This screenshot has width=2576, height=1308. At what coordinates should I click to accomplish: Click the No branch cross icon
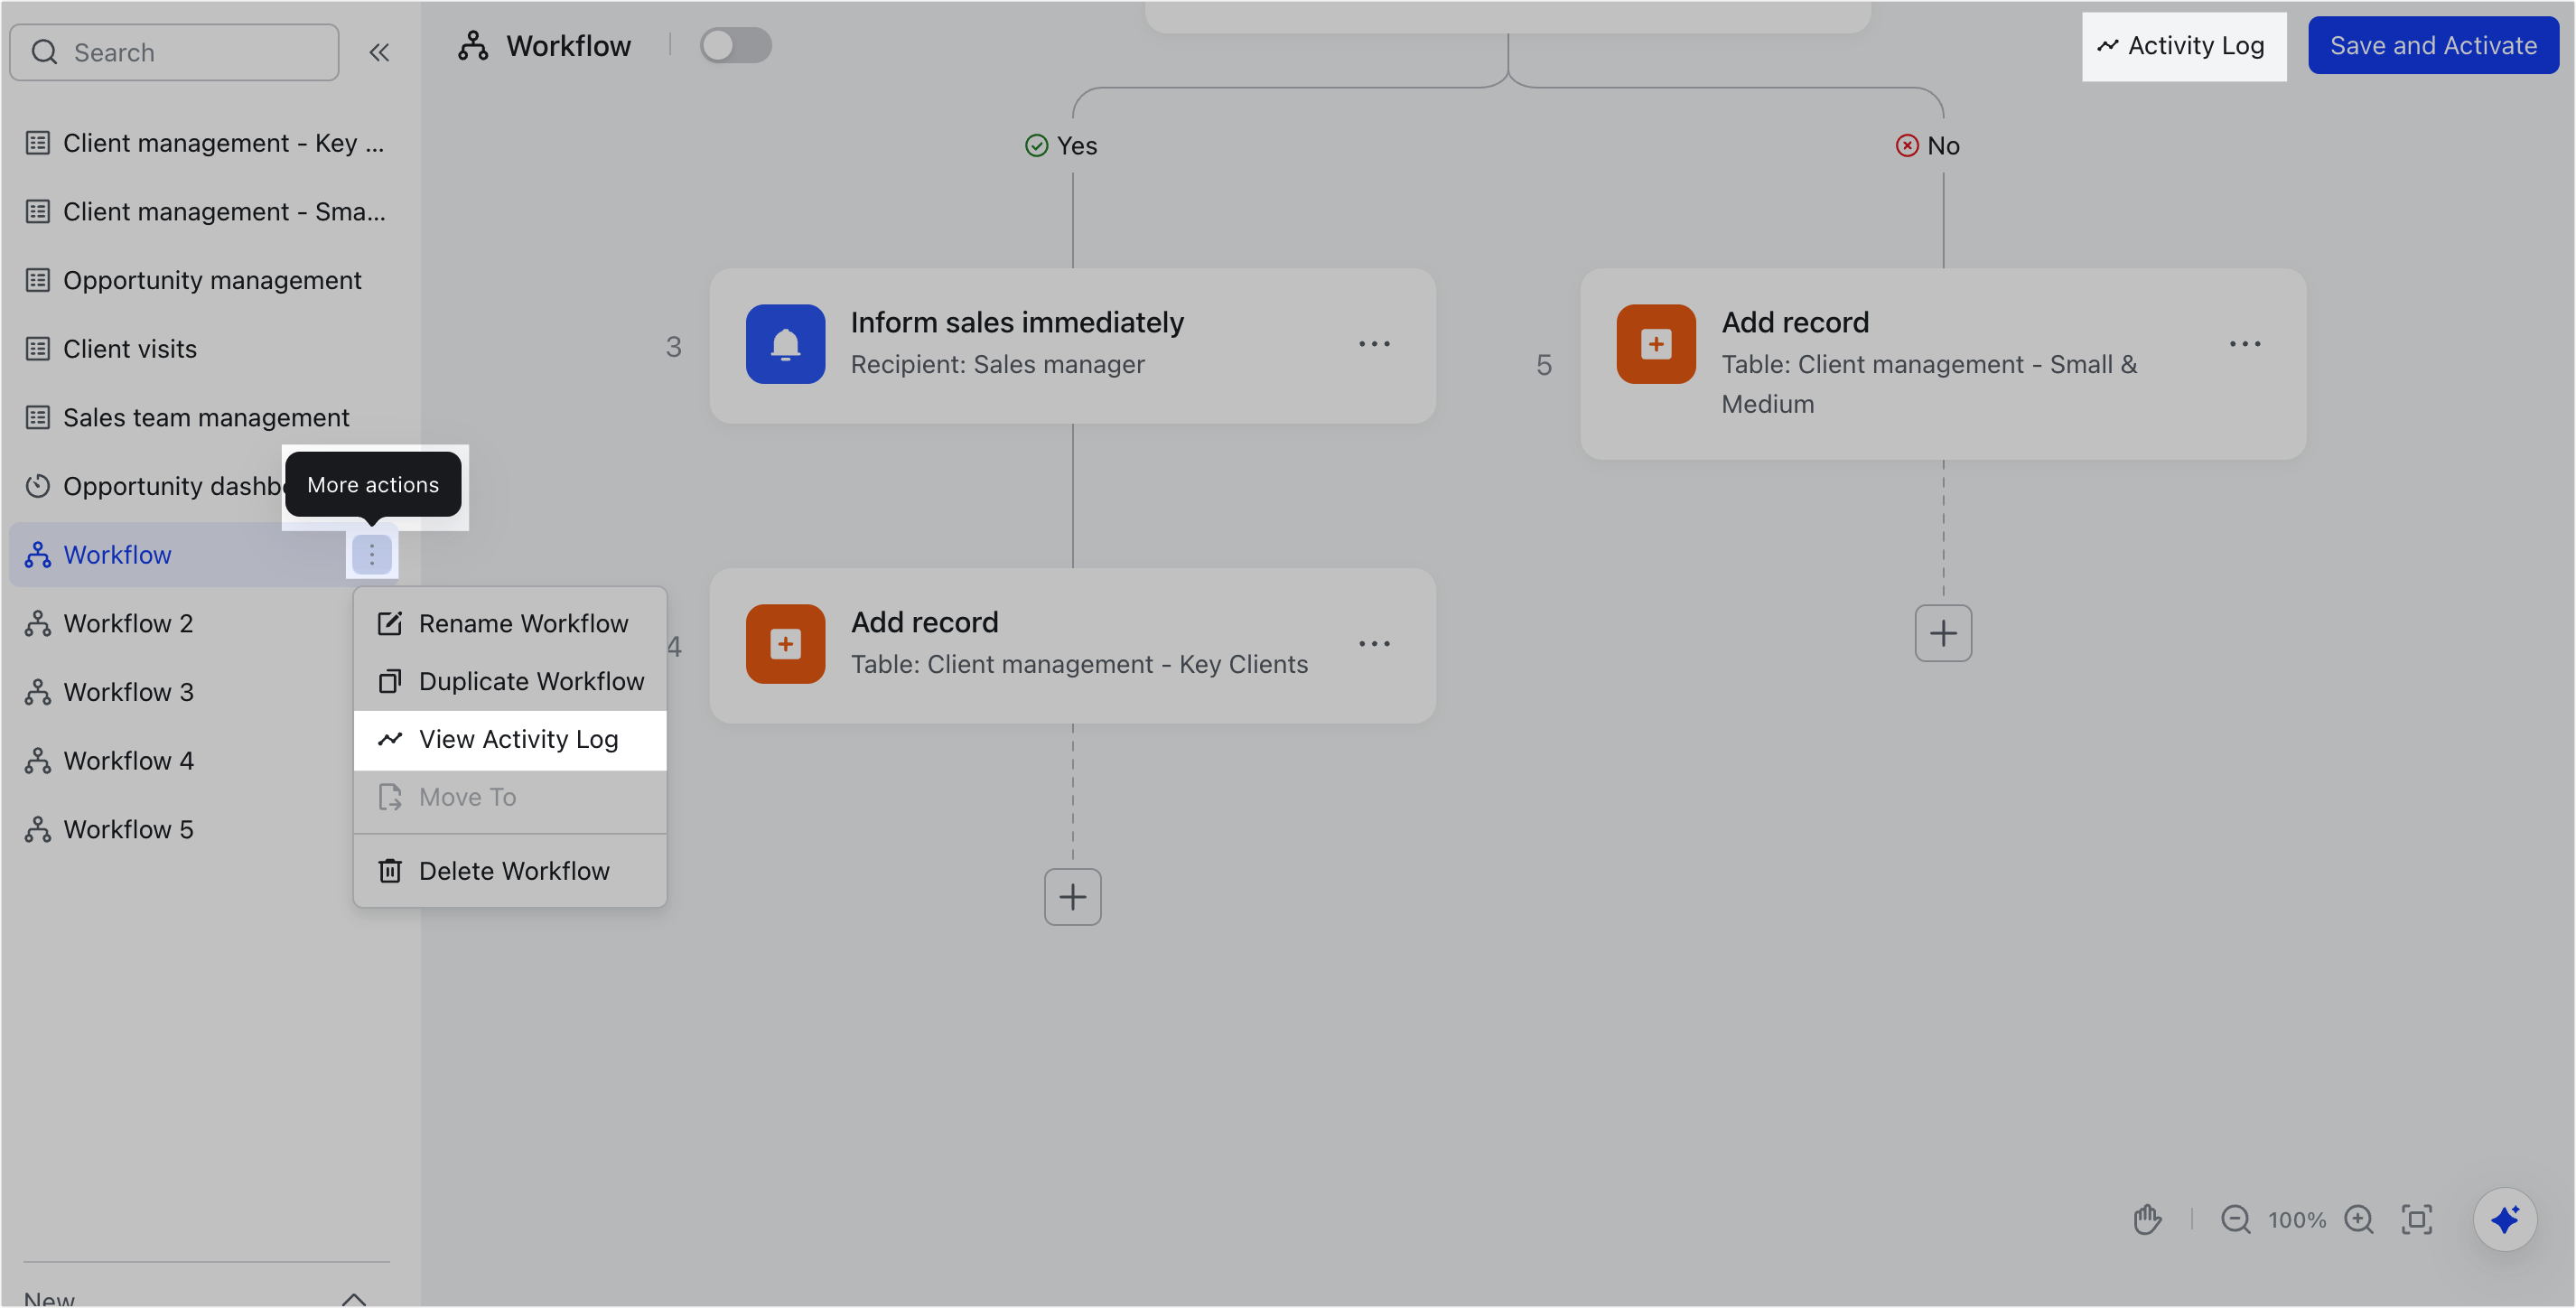click(1907, 146)
